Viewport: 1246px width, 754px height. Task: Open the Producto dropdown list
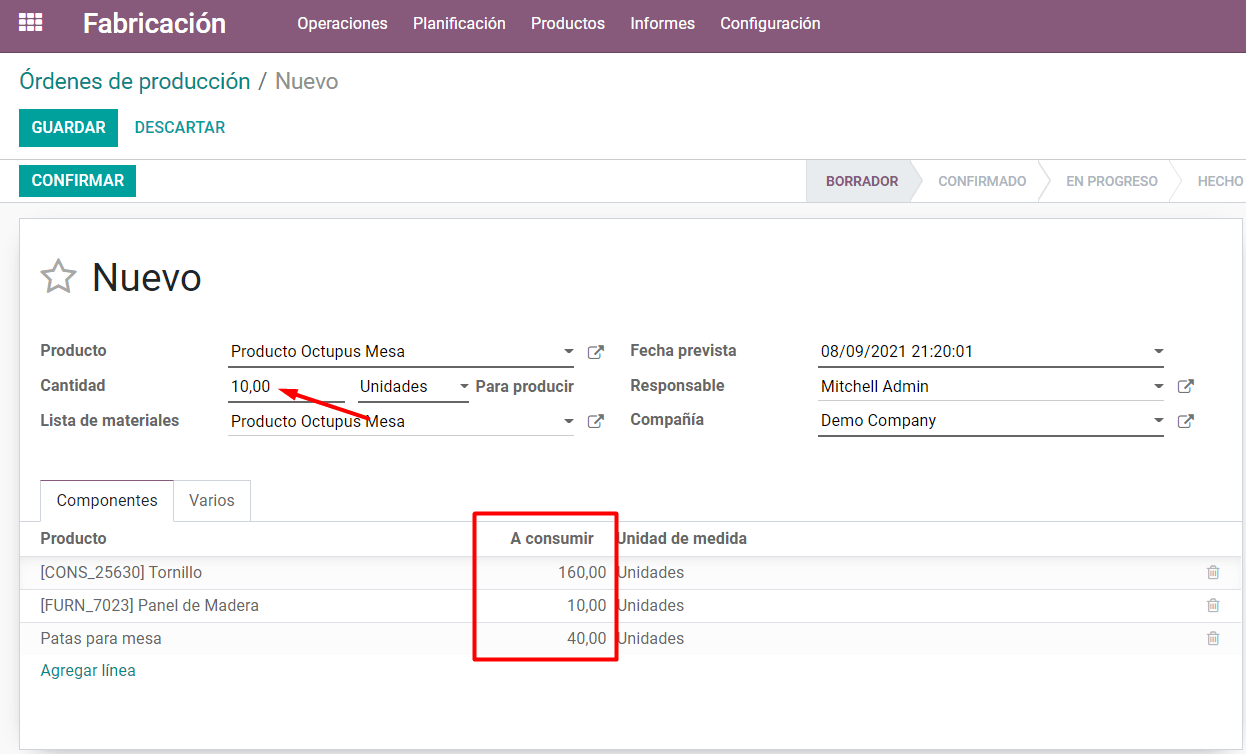click(x=567, y=351)
